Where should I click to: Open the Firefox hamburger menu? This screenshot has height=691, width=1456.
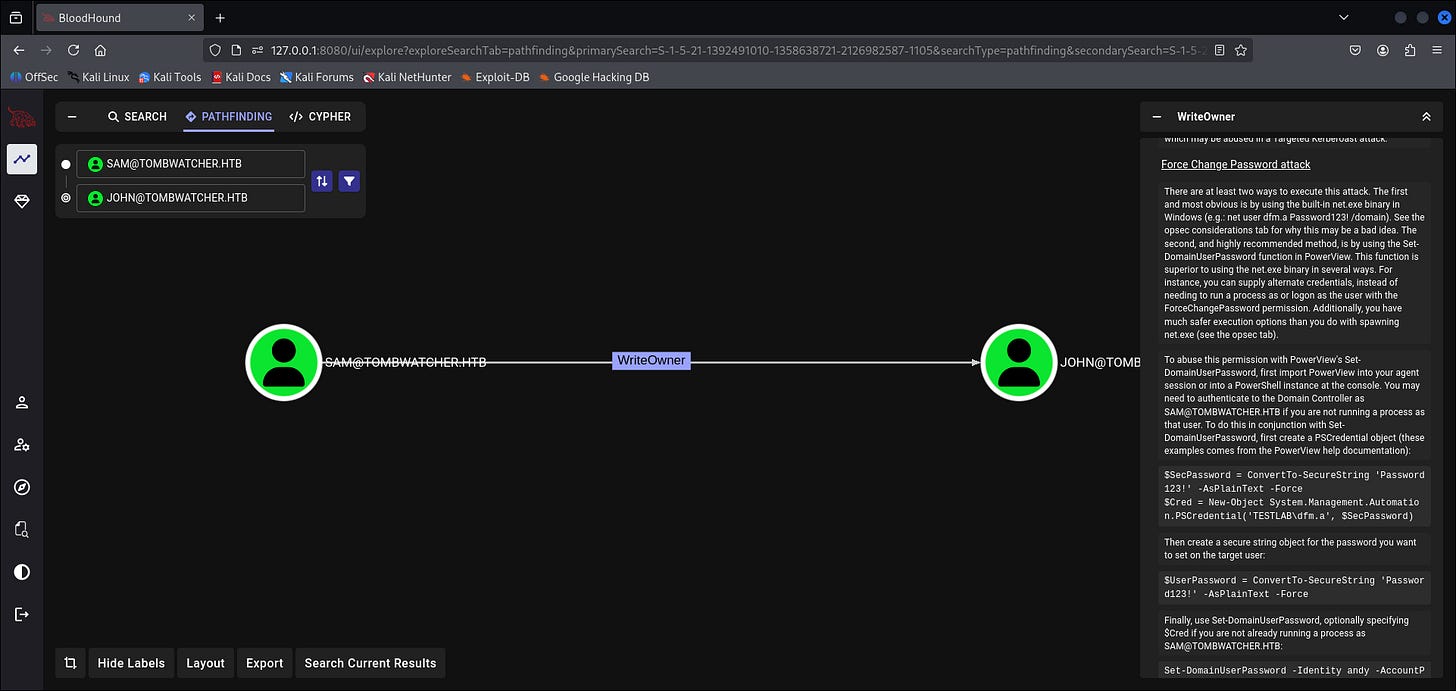pyautogui.click(x=1437, y=50)
